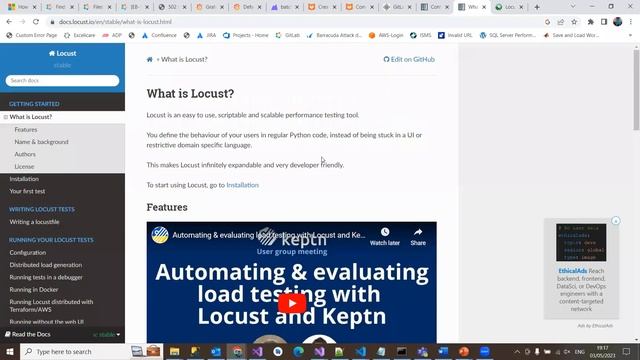Image resolution: width=640 pixels, height=360 pixels.
Task: Open Configuration in the sidebar
Action: pyautogui.click(x=28, y=253)
